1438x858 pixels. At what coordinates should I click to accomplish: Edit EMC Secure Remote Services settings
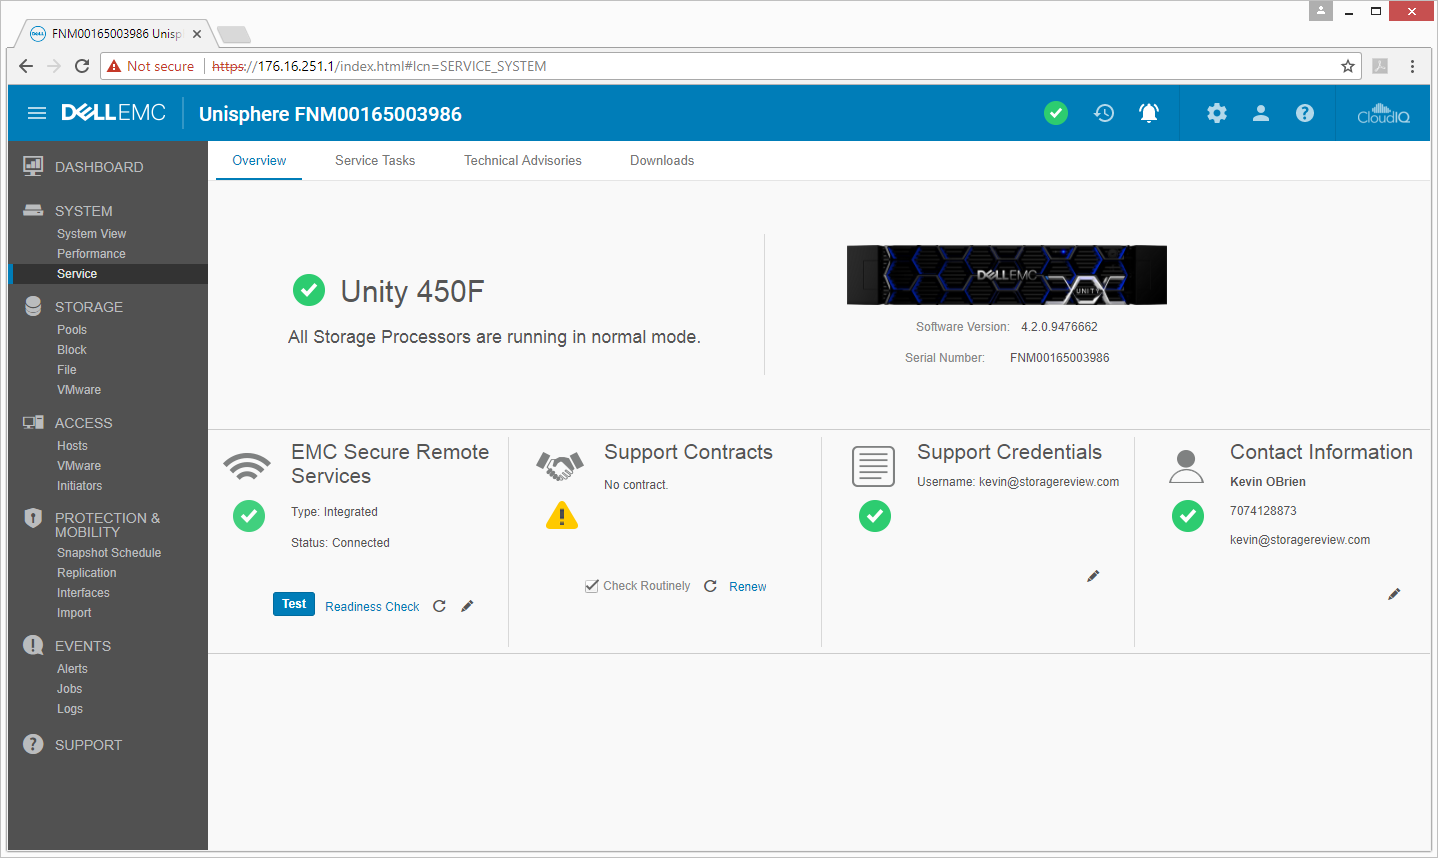[467, 606]
